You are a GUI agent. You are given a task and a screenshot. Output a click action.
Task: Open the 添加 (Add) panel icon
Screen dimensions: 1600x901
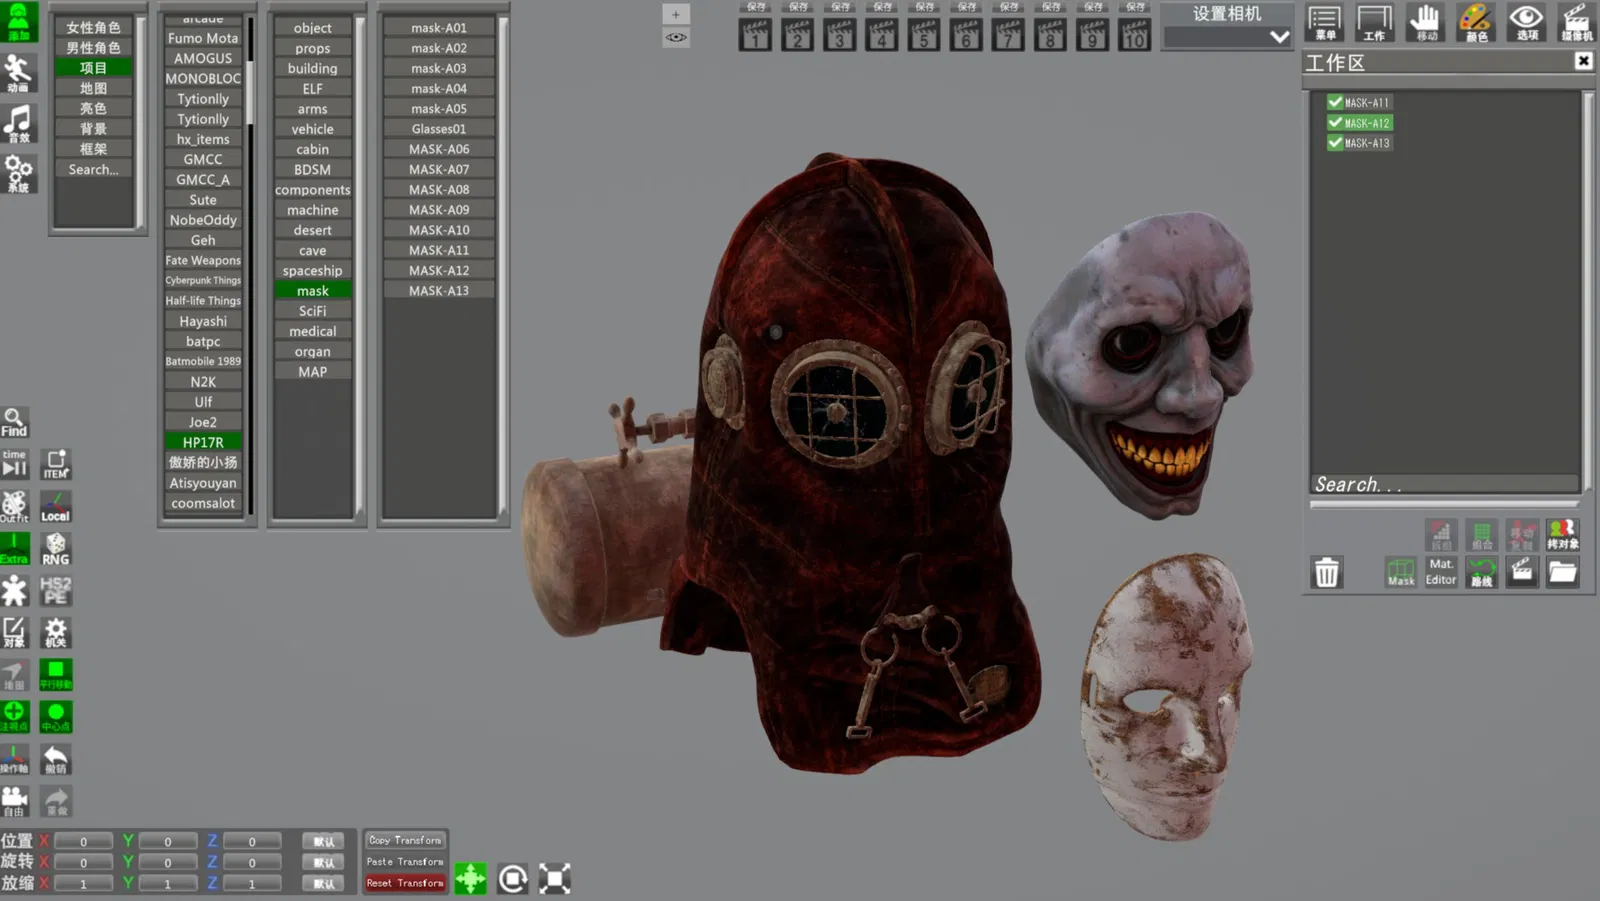(x=18, y=21)
